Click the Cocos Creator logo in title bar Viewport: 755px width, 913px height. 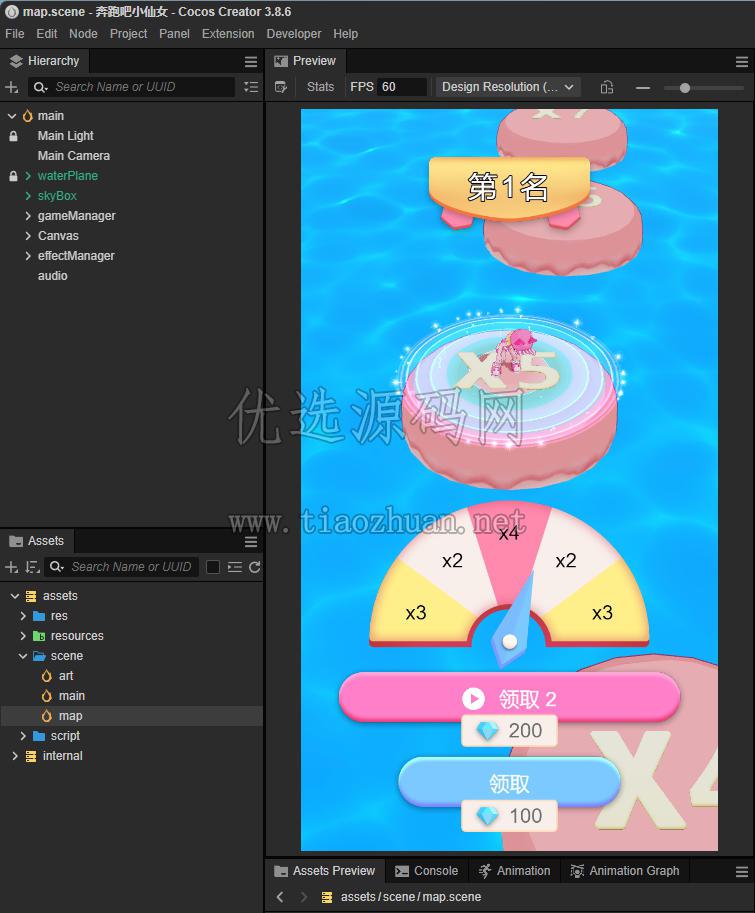[x=12, y=12]
